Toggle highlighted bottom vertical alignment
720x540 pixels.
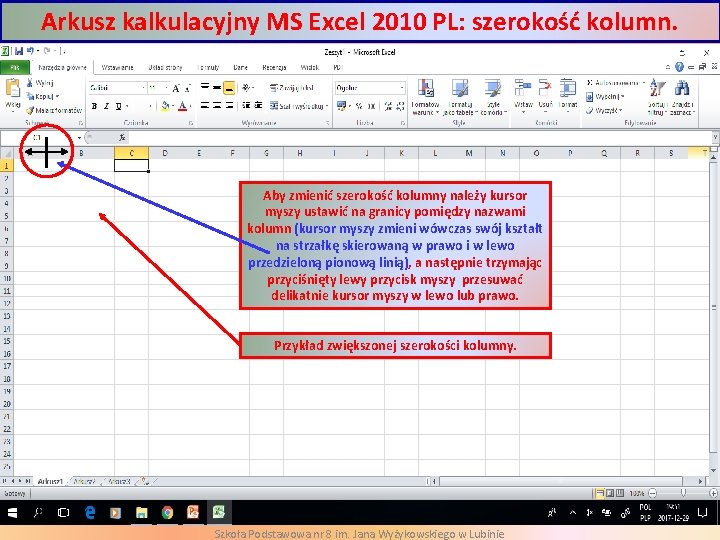229,87
